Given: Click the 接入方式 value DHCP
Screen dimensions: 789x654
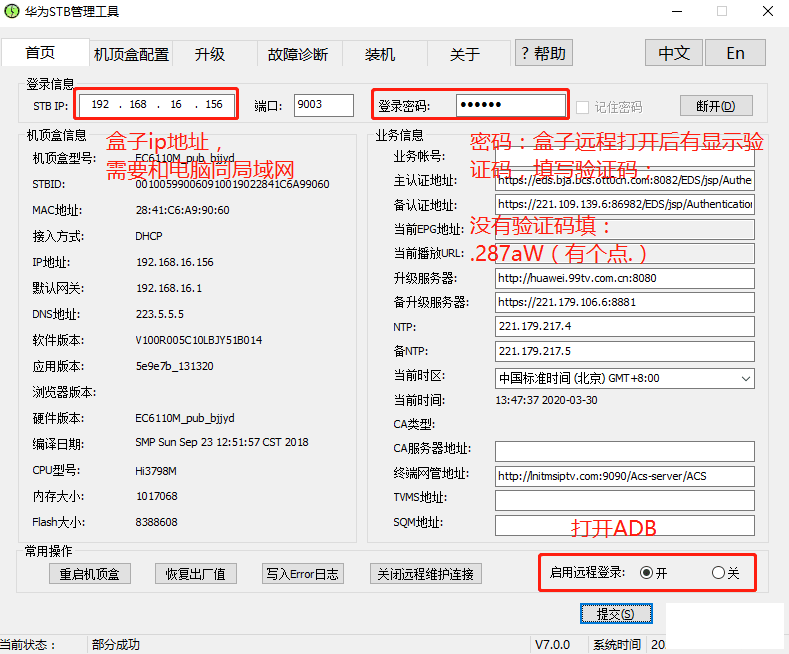Looking at the screenshot, I should (x=148, y=236).
